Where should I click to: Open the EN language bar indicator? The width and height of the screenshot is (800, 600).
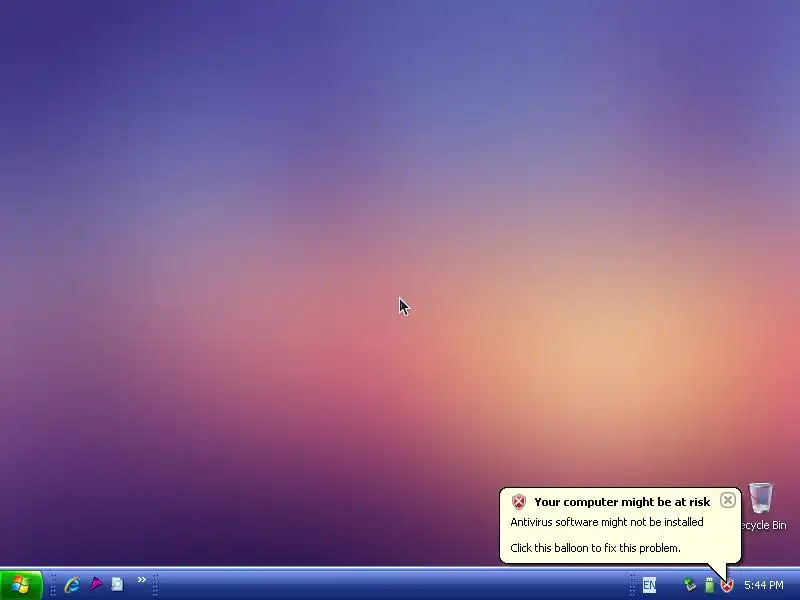(x=649, y=585)
